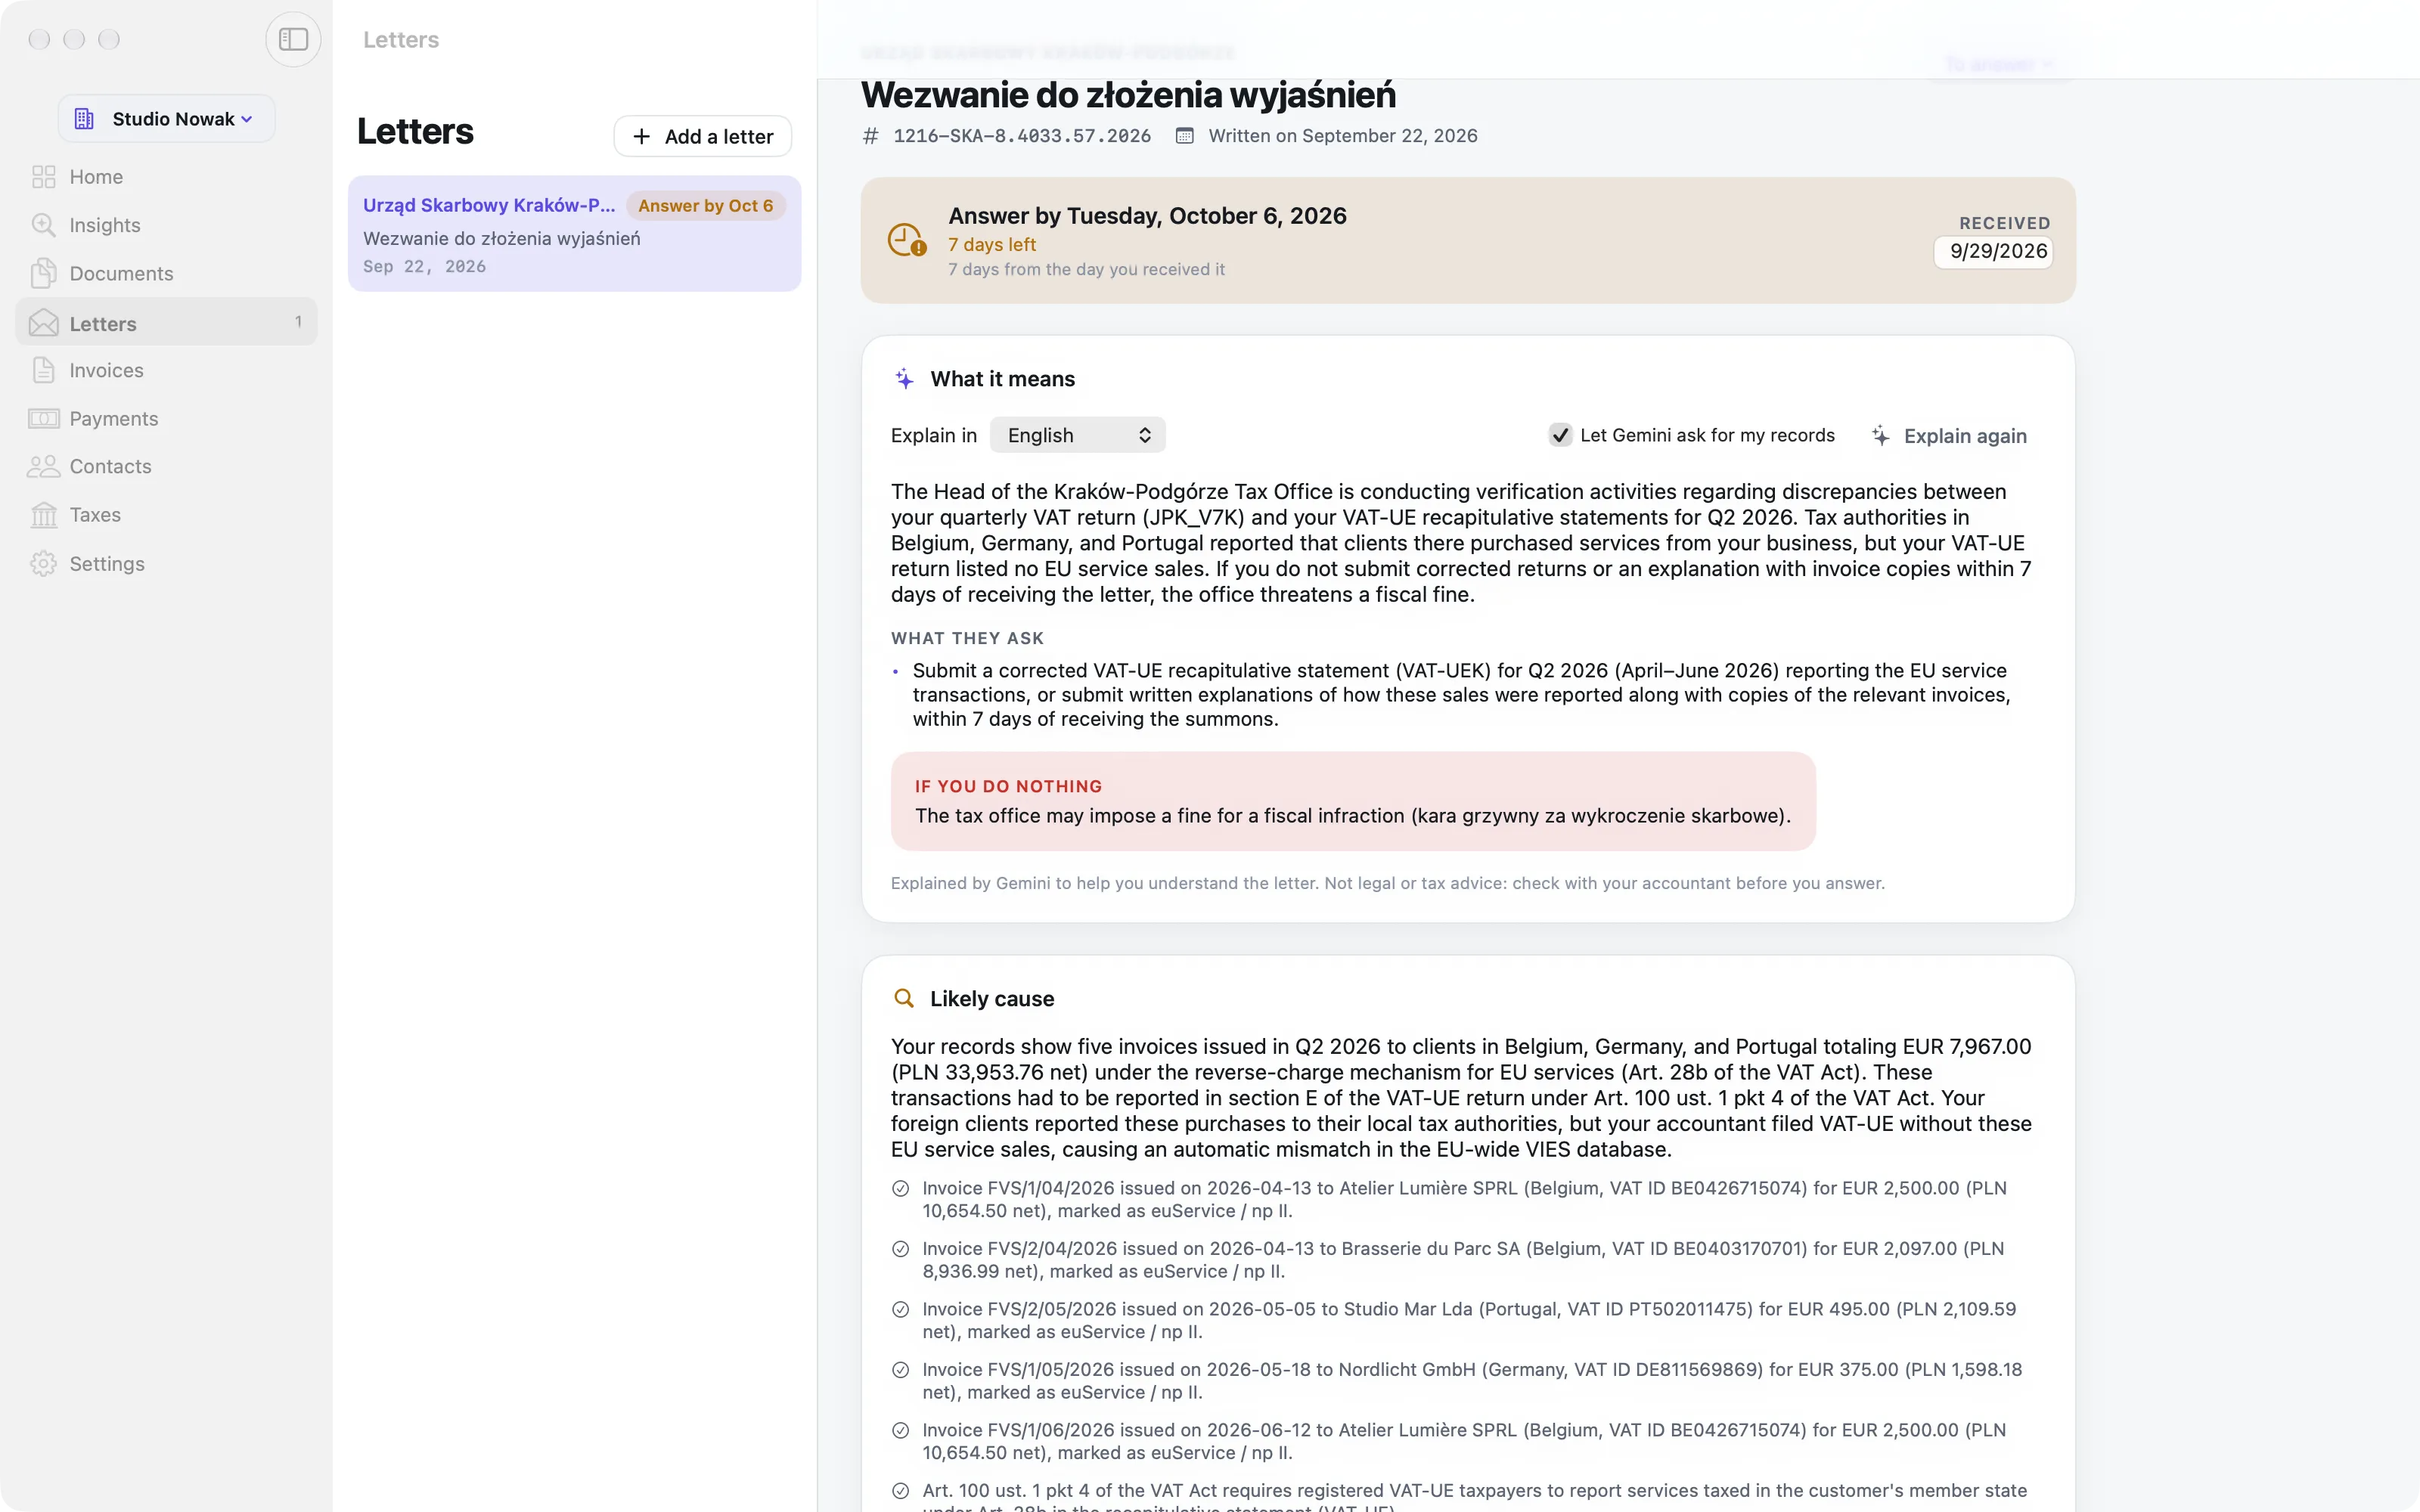Image resolution: width=2420 pixels, height=1512 pixels.
Task: Click the Add a letter button
Action: [702, 136]
